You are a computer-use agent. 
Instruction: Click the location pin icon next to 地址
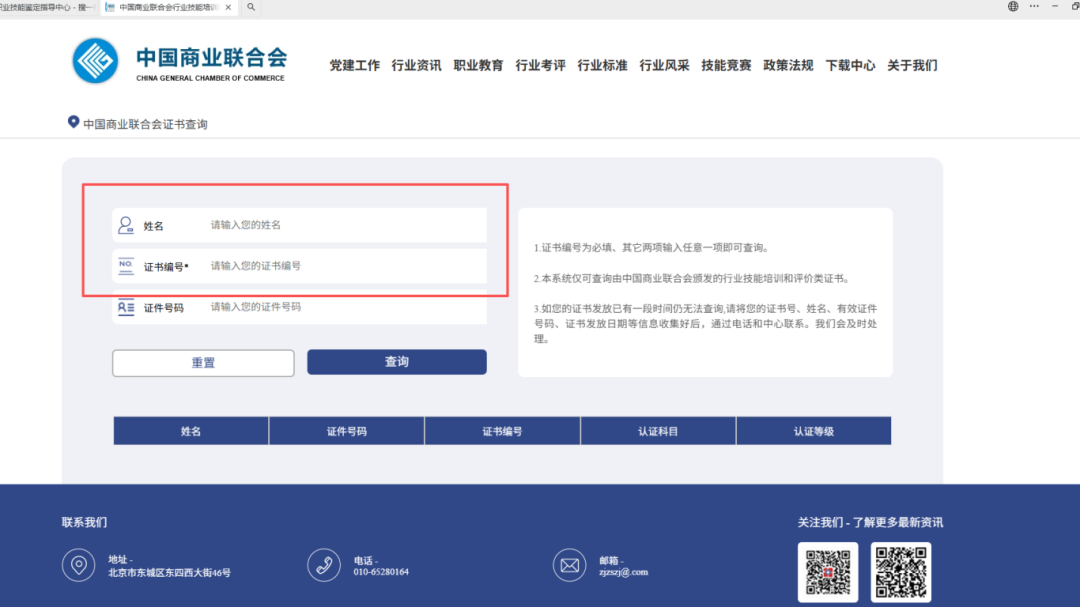(78, 565)
